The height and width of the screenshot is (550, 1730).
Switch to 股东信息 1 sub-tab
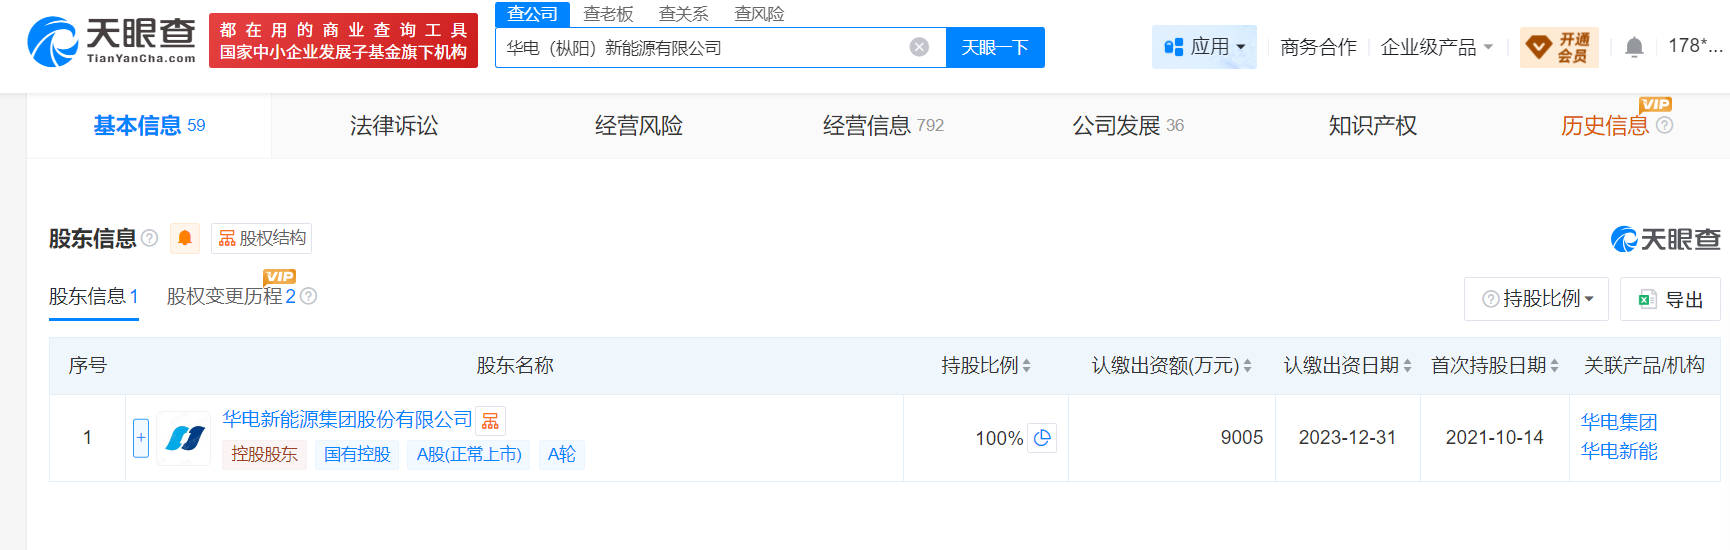(94, 296)
